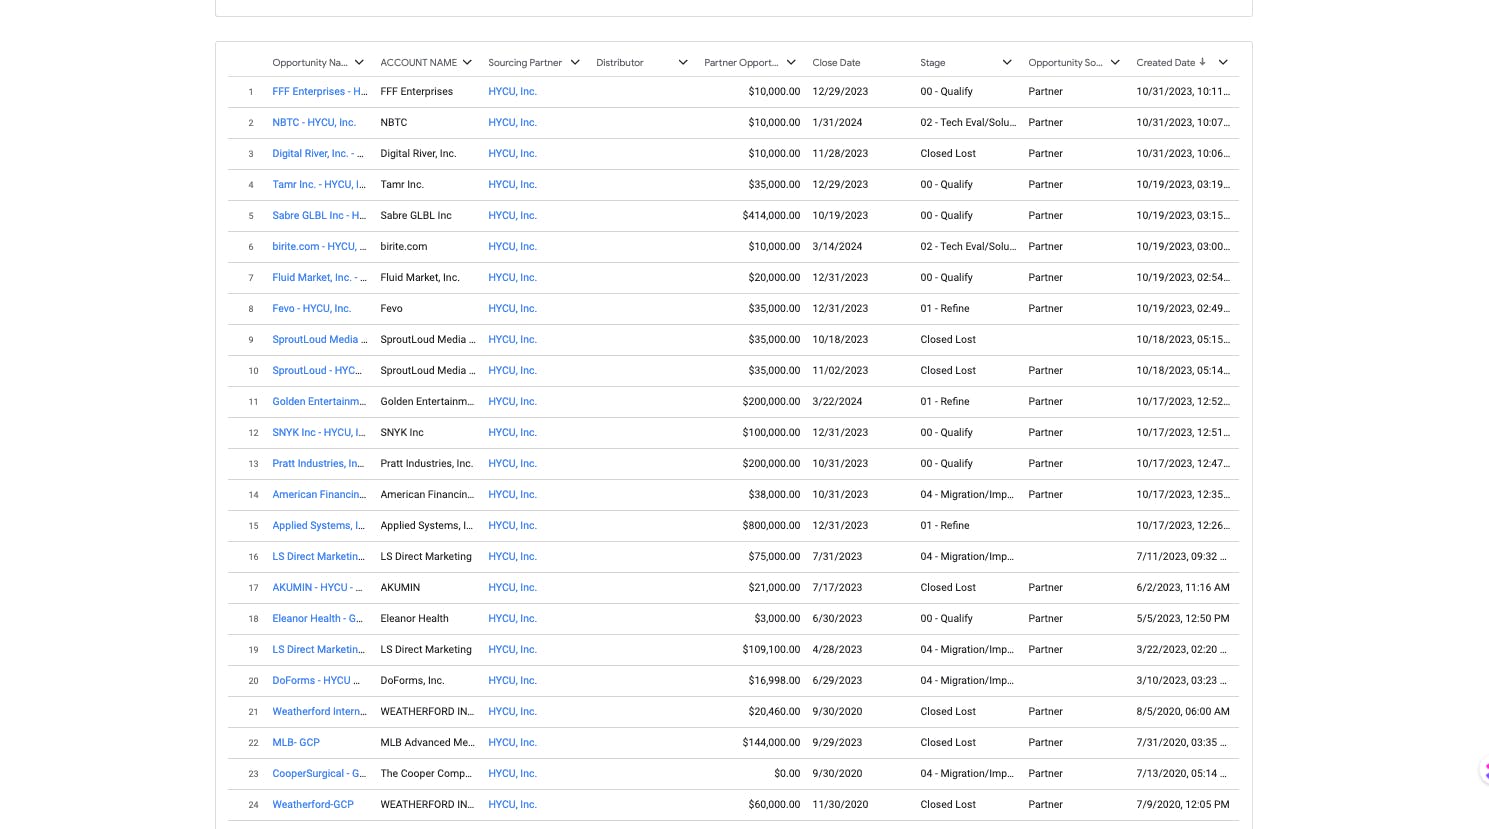The width and height of the screenshot is (1489, 829).
Task: Select Pratt Industries, Inc. account name cell
Action: tap(426, 463)
